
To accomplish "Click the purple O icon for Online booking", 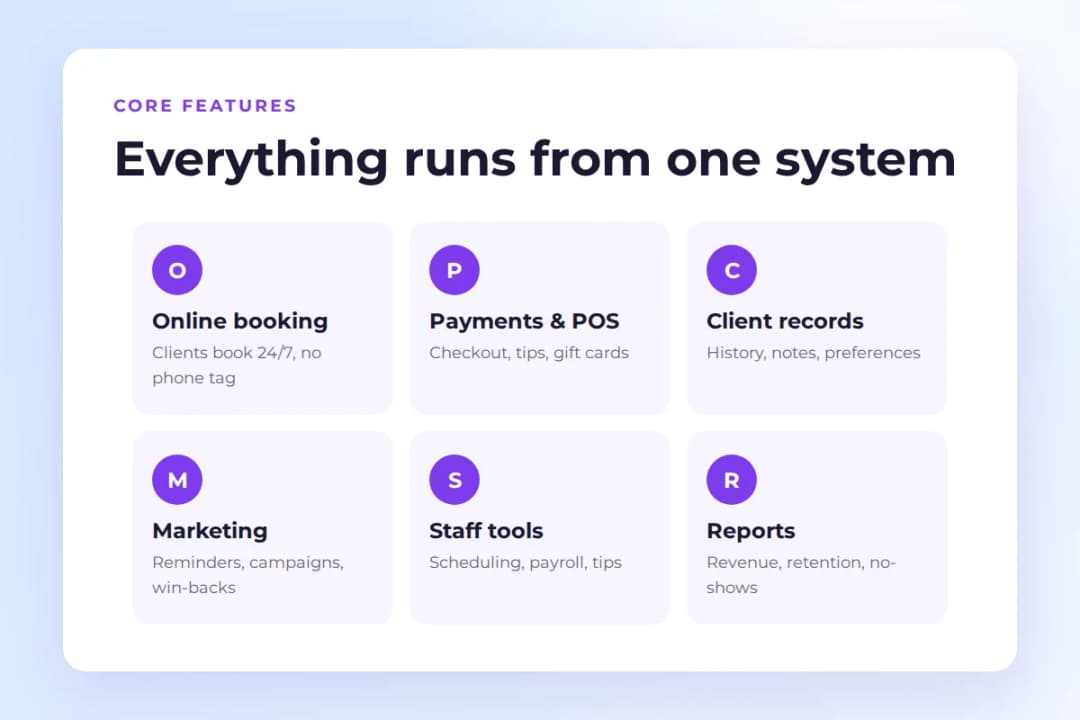I will click(x=177, y=270).
